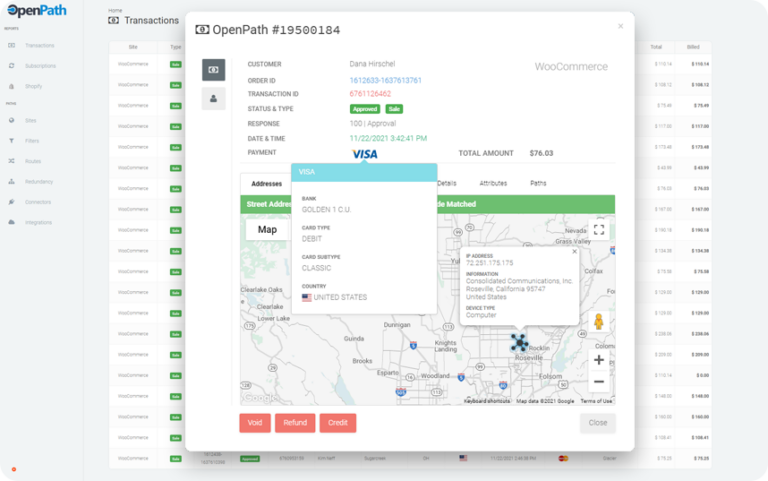Click the Void button
The height and width of the screenshot is (481, 768).
[255, 423]
